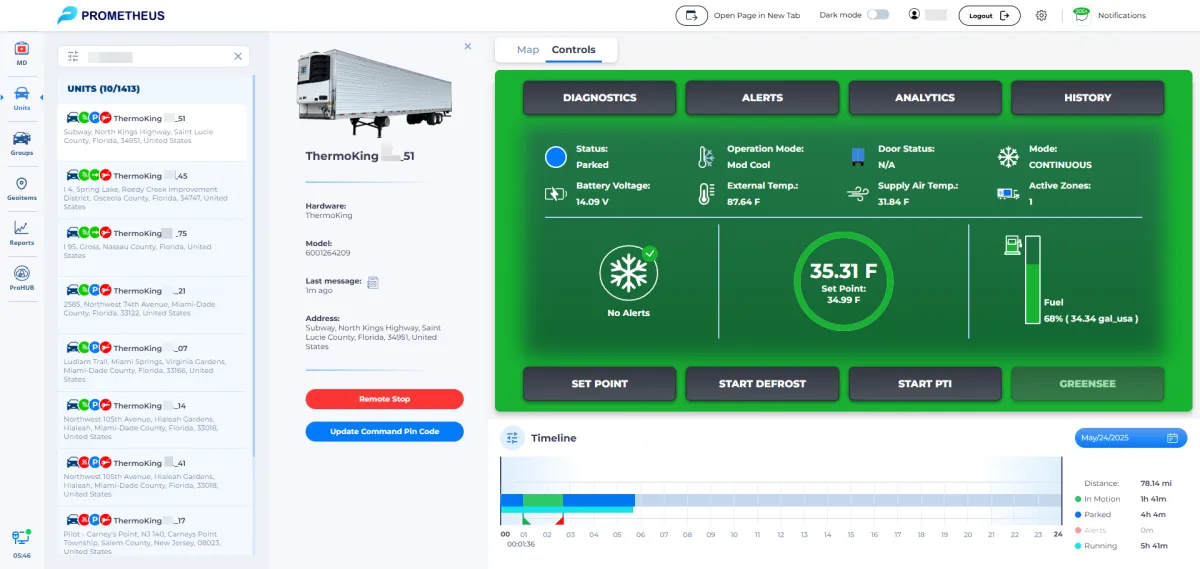
Task: Click the Supply Air Temp icon
Action: (857, 194)
